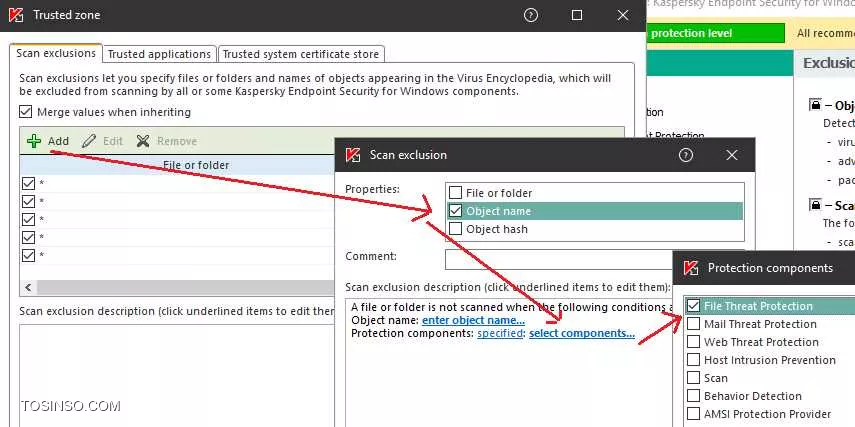Close the Scan exclusion dialog
The width and height of the screenshot is (855, 427).
point(732,155)
